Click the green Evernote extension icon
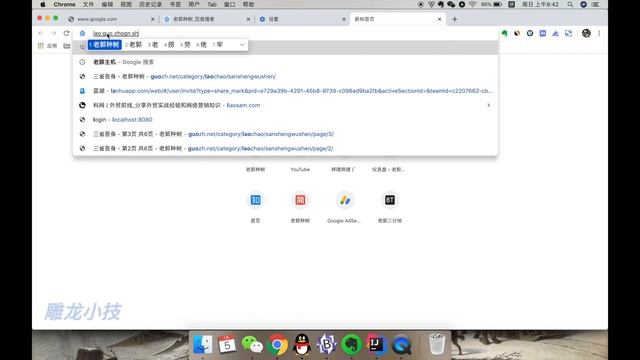 [504, 33]
